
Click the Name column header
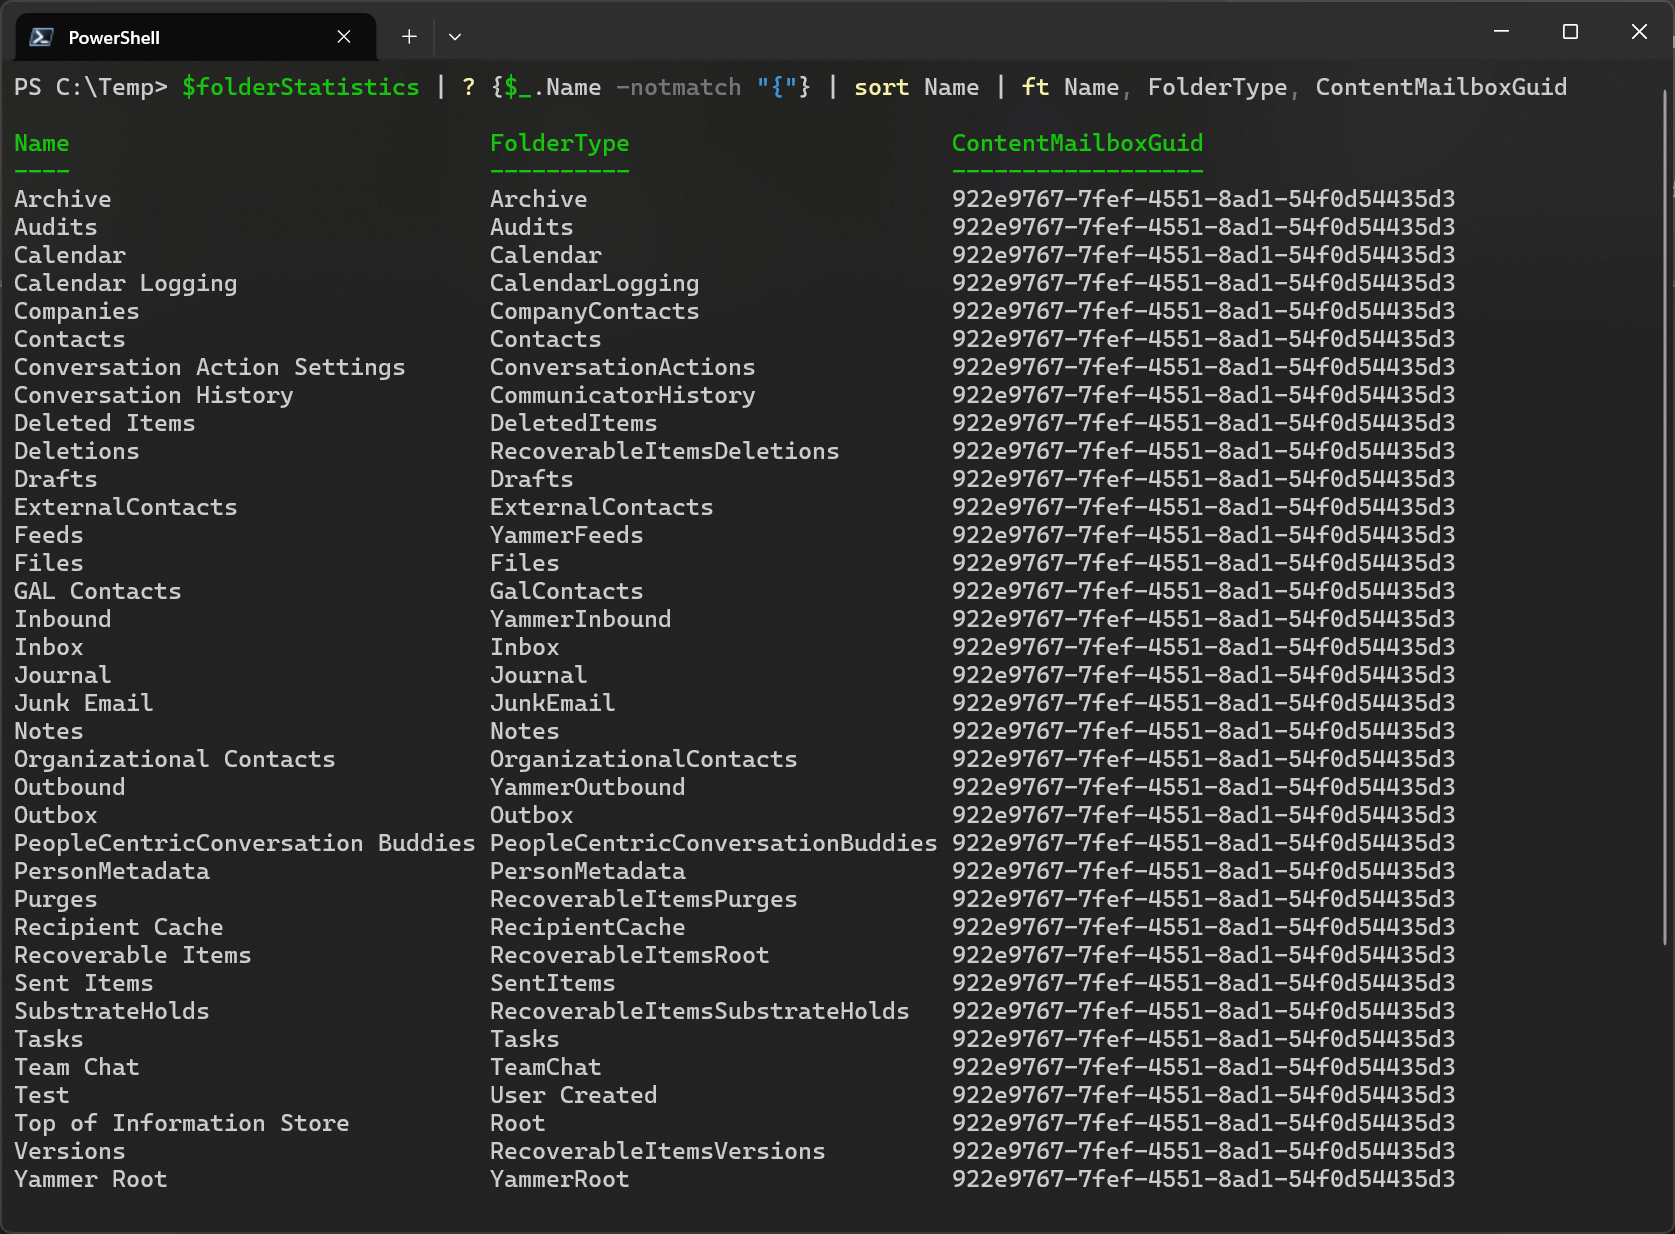pyautogui.click(x=42, y=143)
